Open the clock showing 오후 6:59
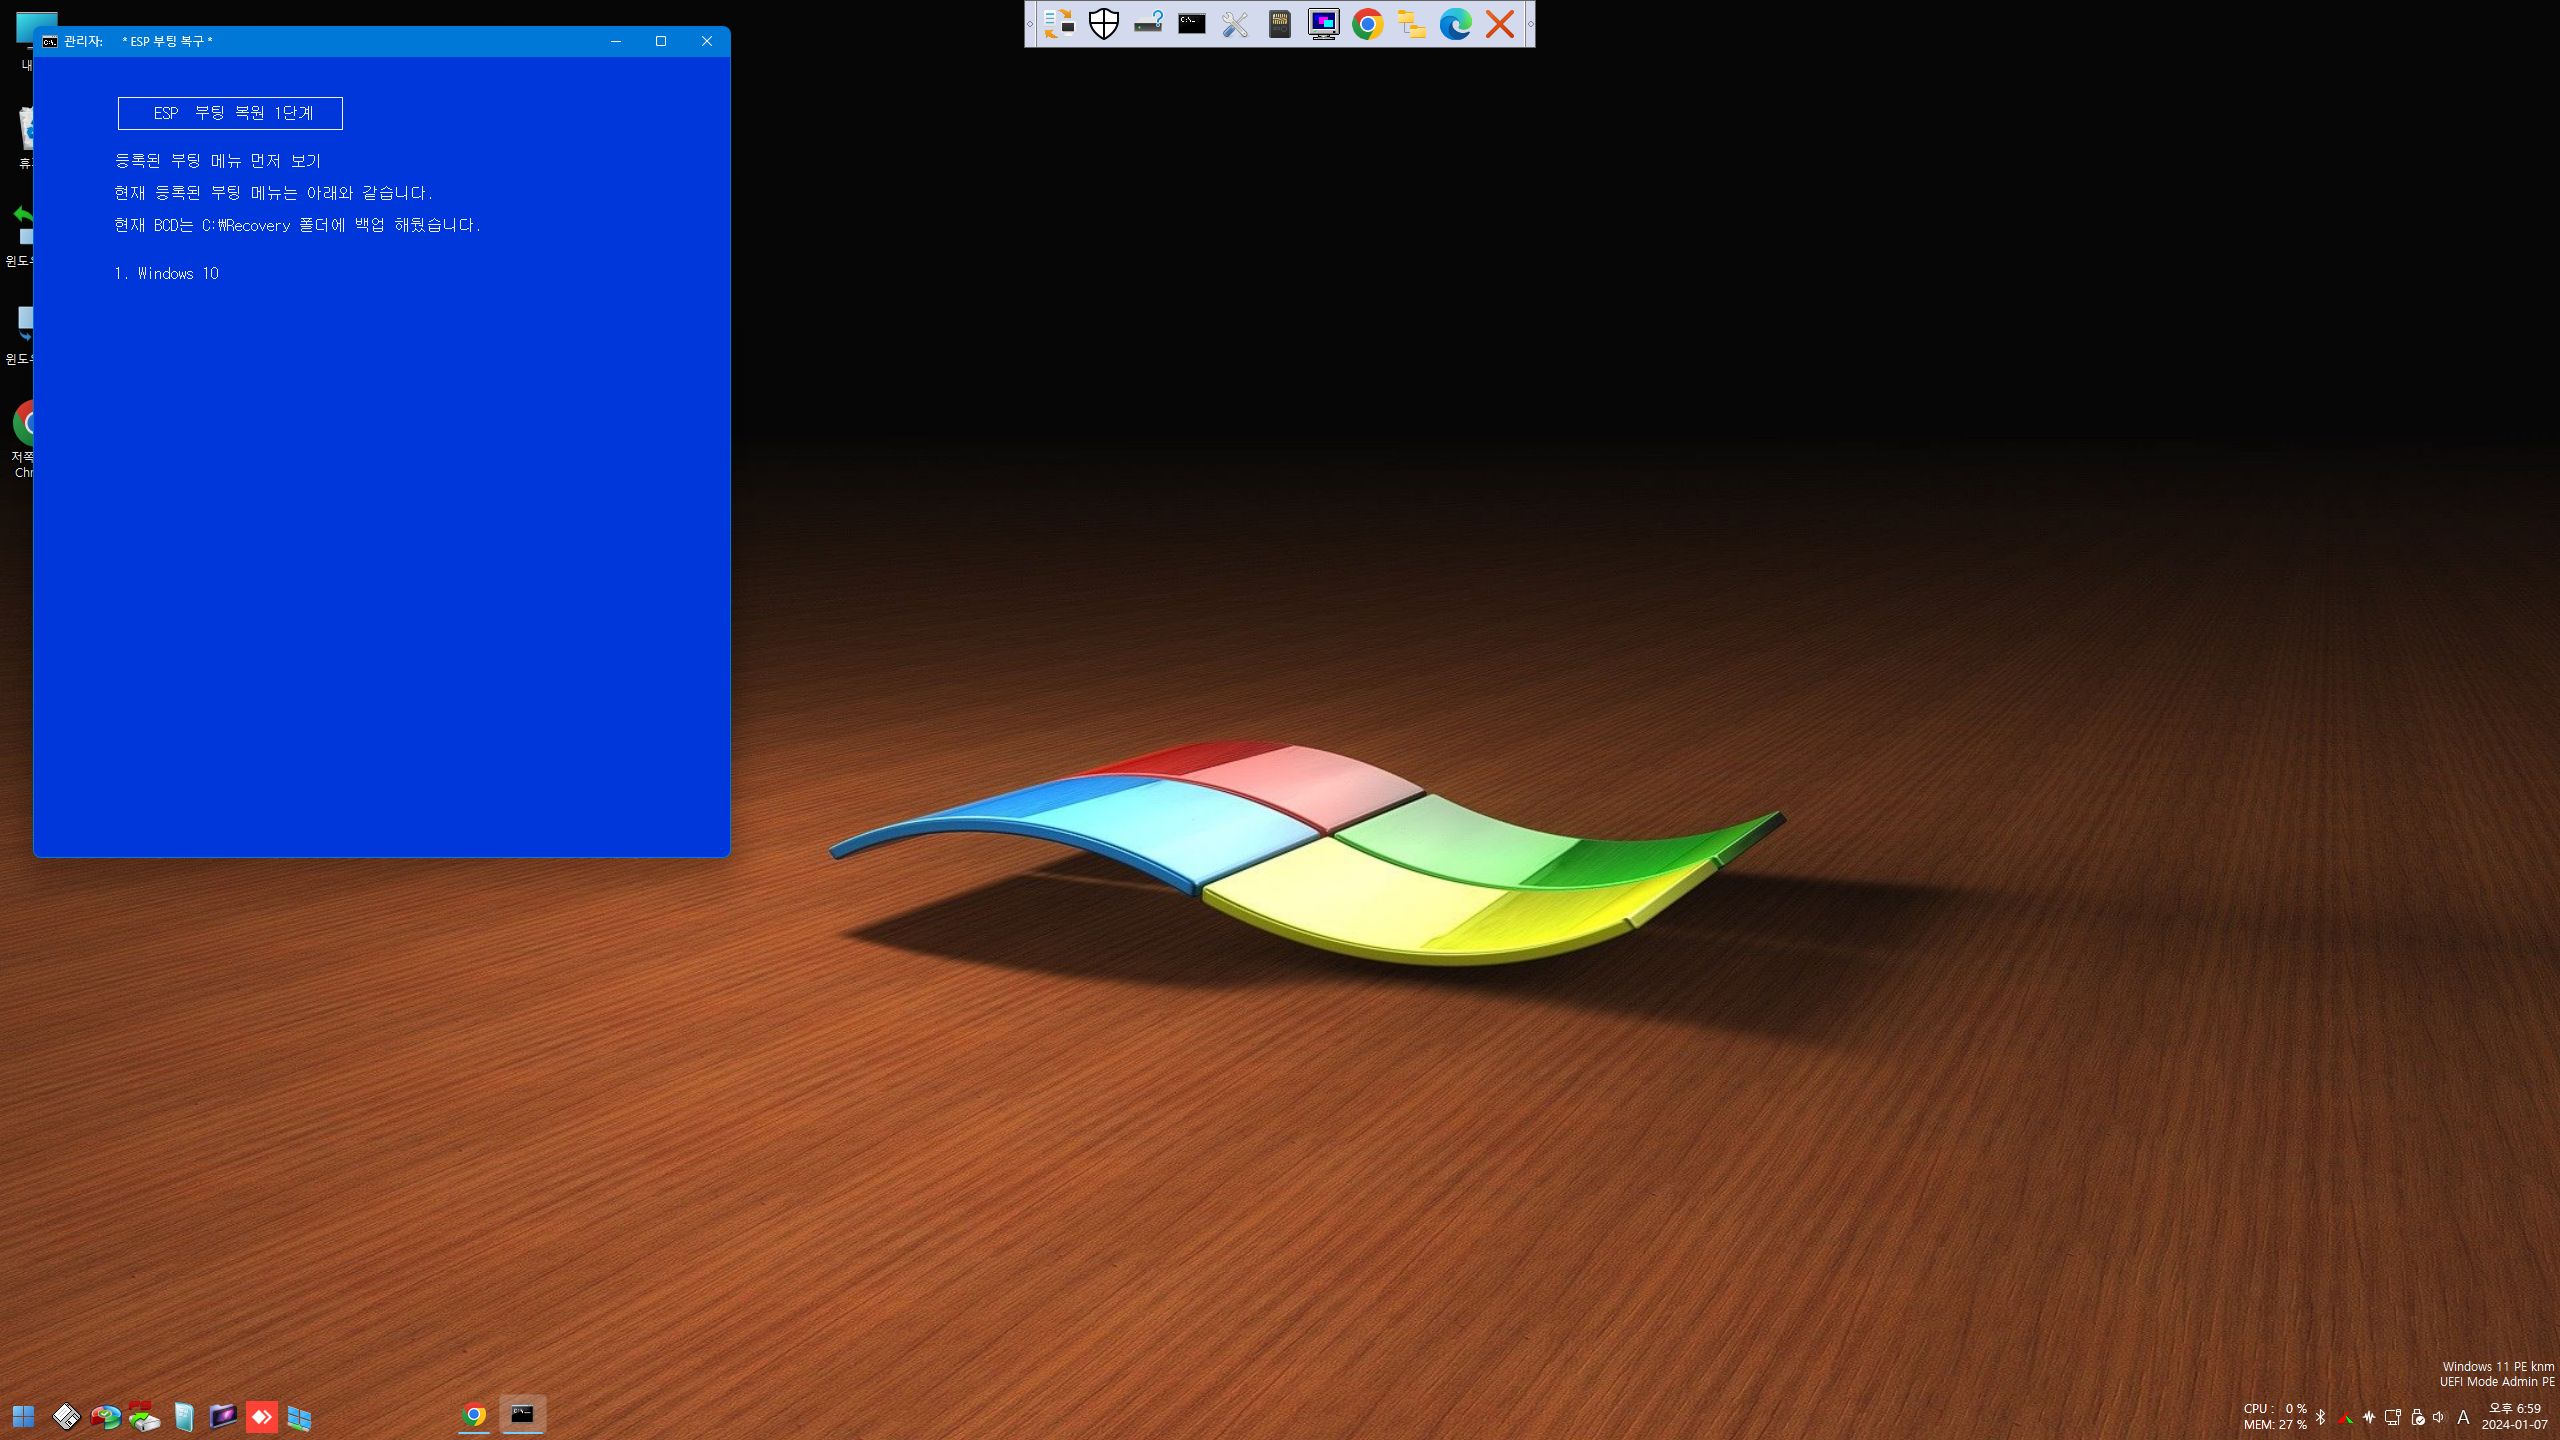This screenshot has height=1440, width=2560. point(2515,1416)
